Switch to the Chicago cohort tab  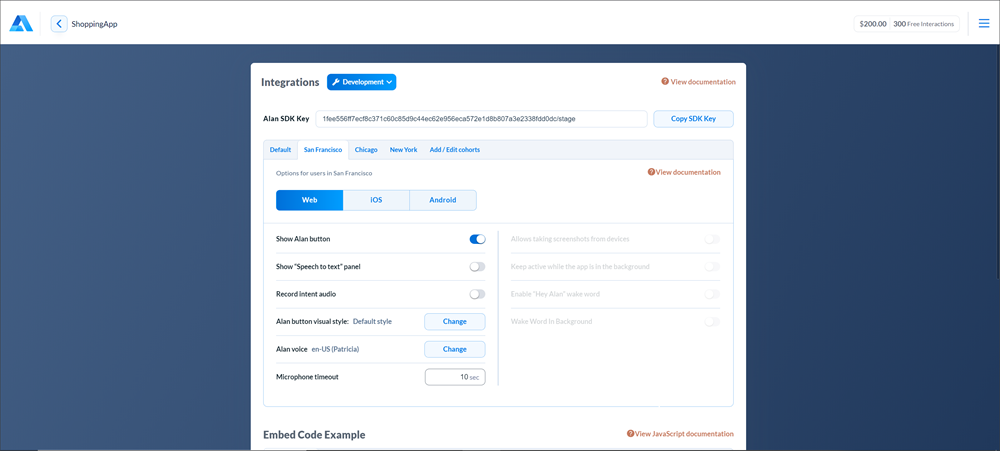tap(366, 150)
